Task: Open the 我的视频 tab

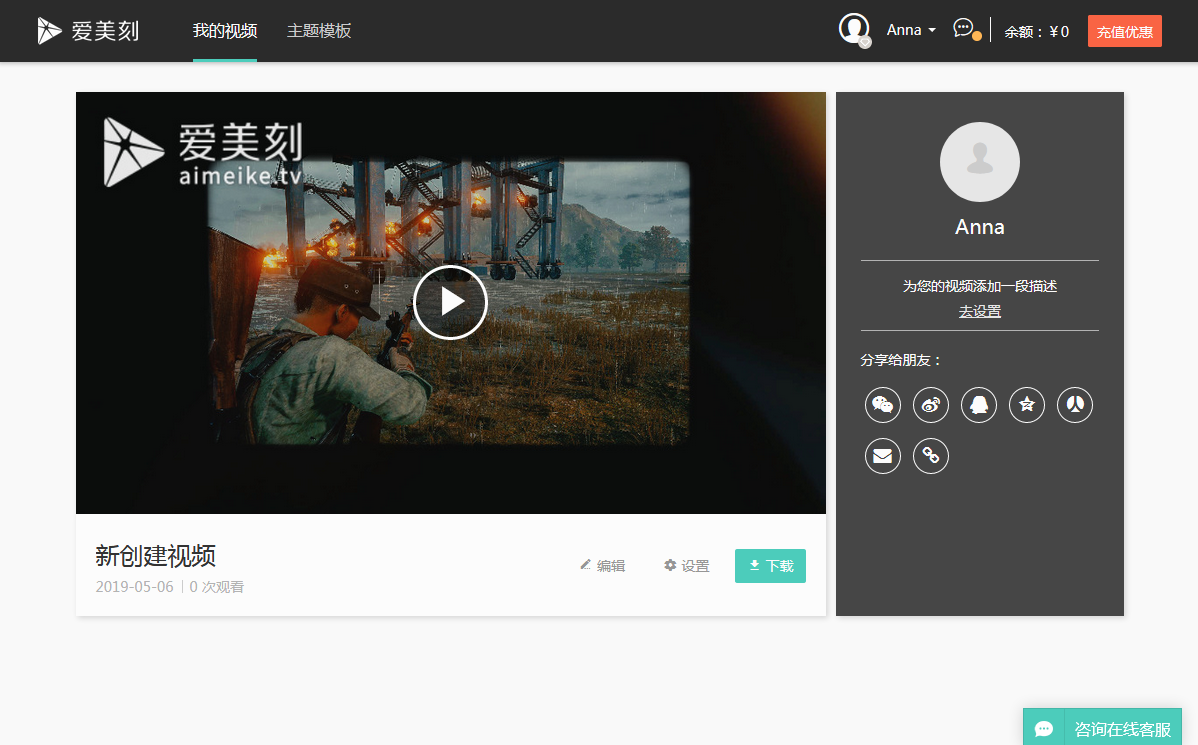Action: point(225,31)
